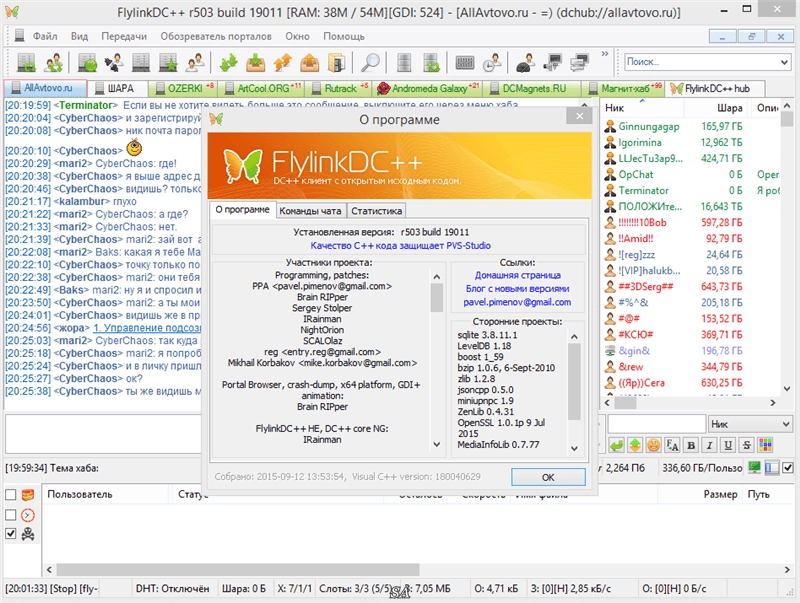Uncheck the checkbox in hub status bar
Image resolution: width=800 pixels, height=603 pixels.
tap(788, 467)
